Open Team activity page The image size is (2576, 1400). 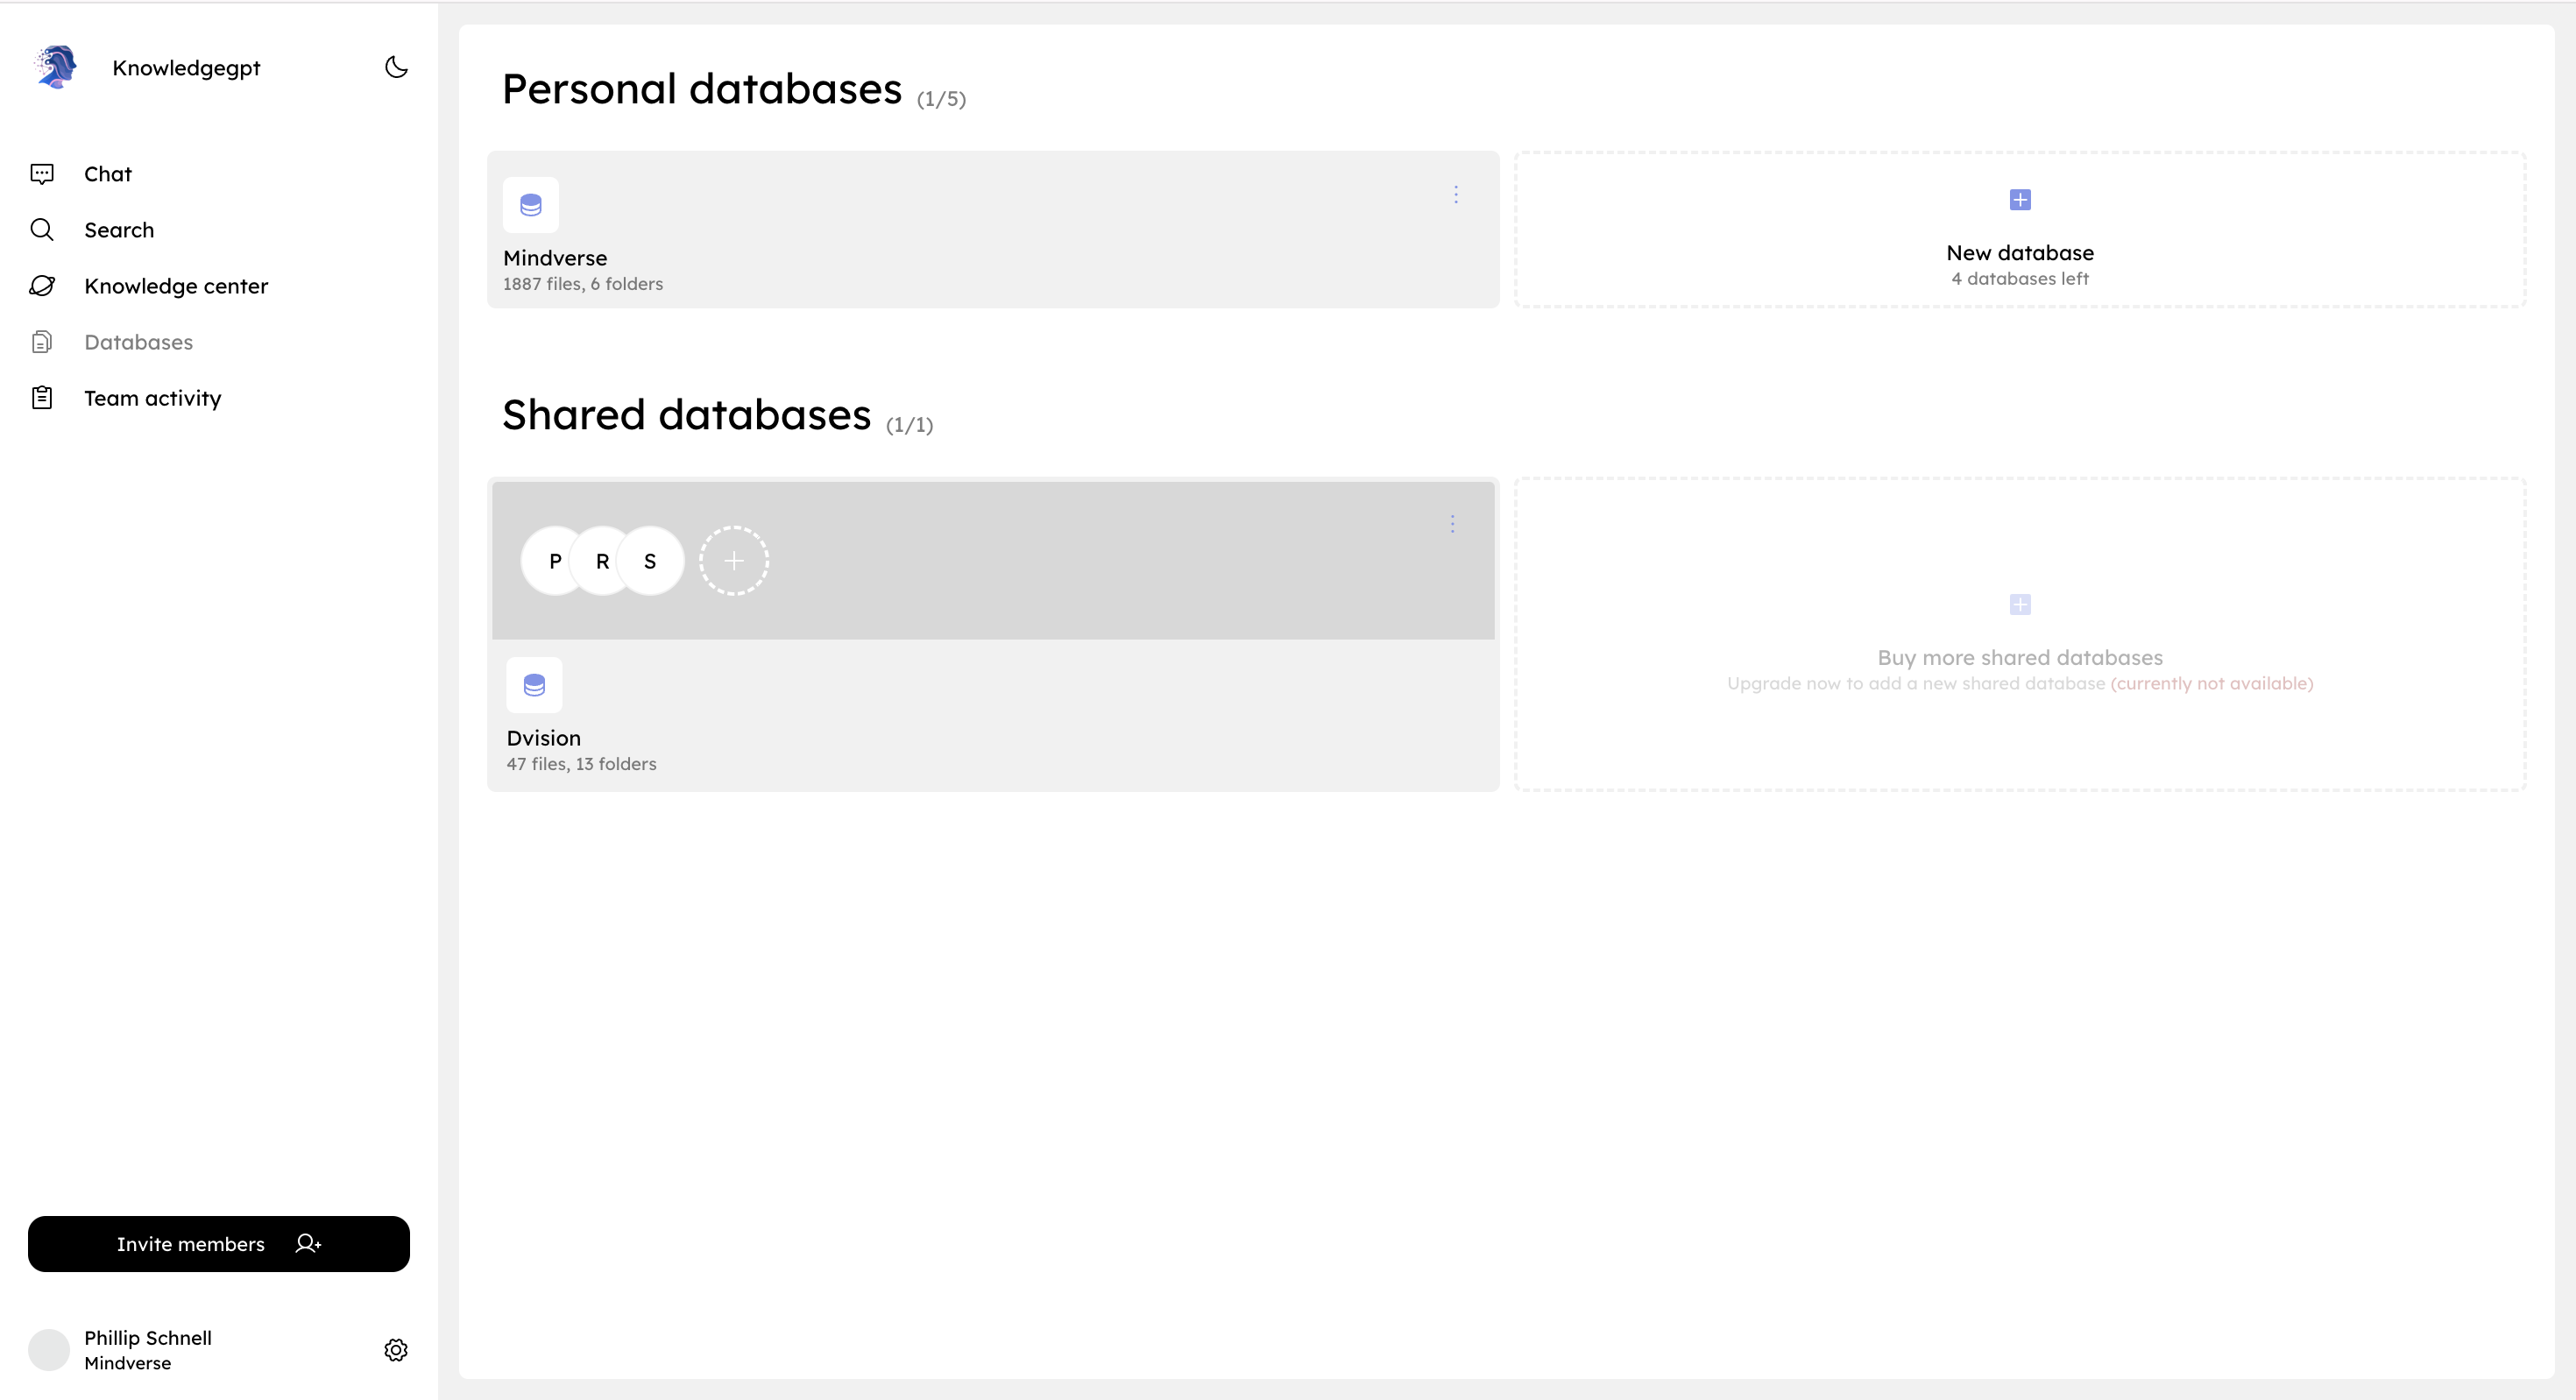152,398
